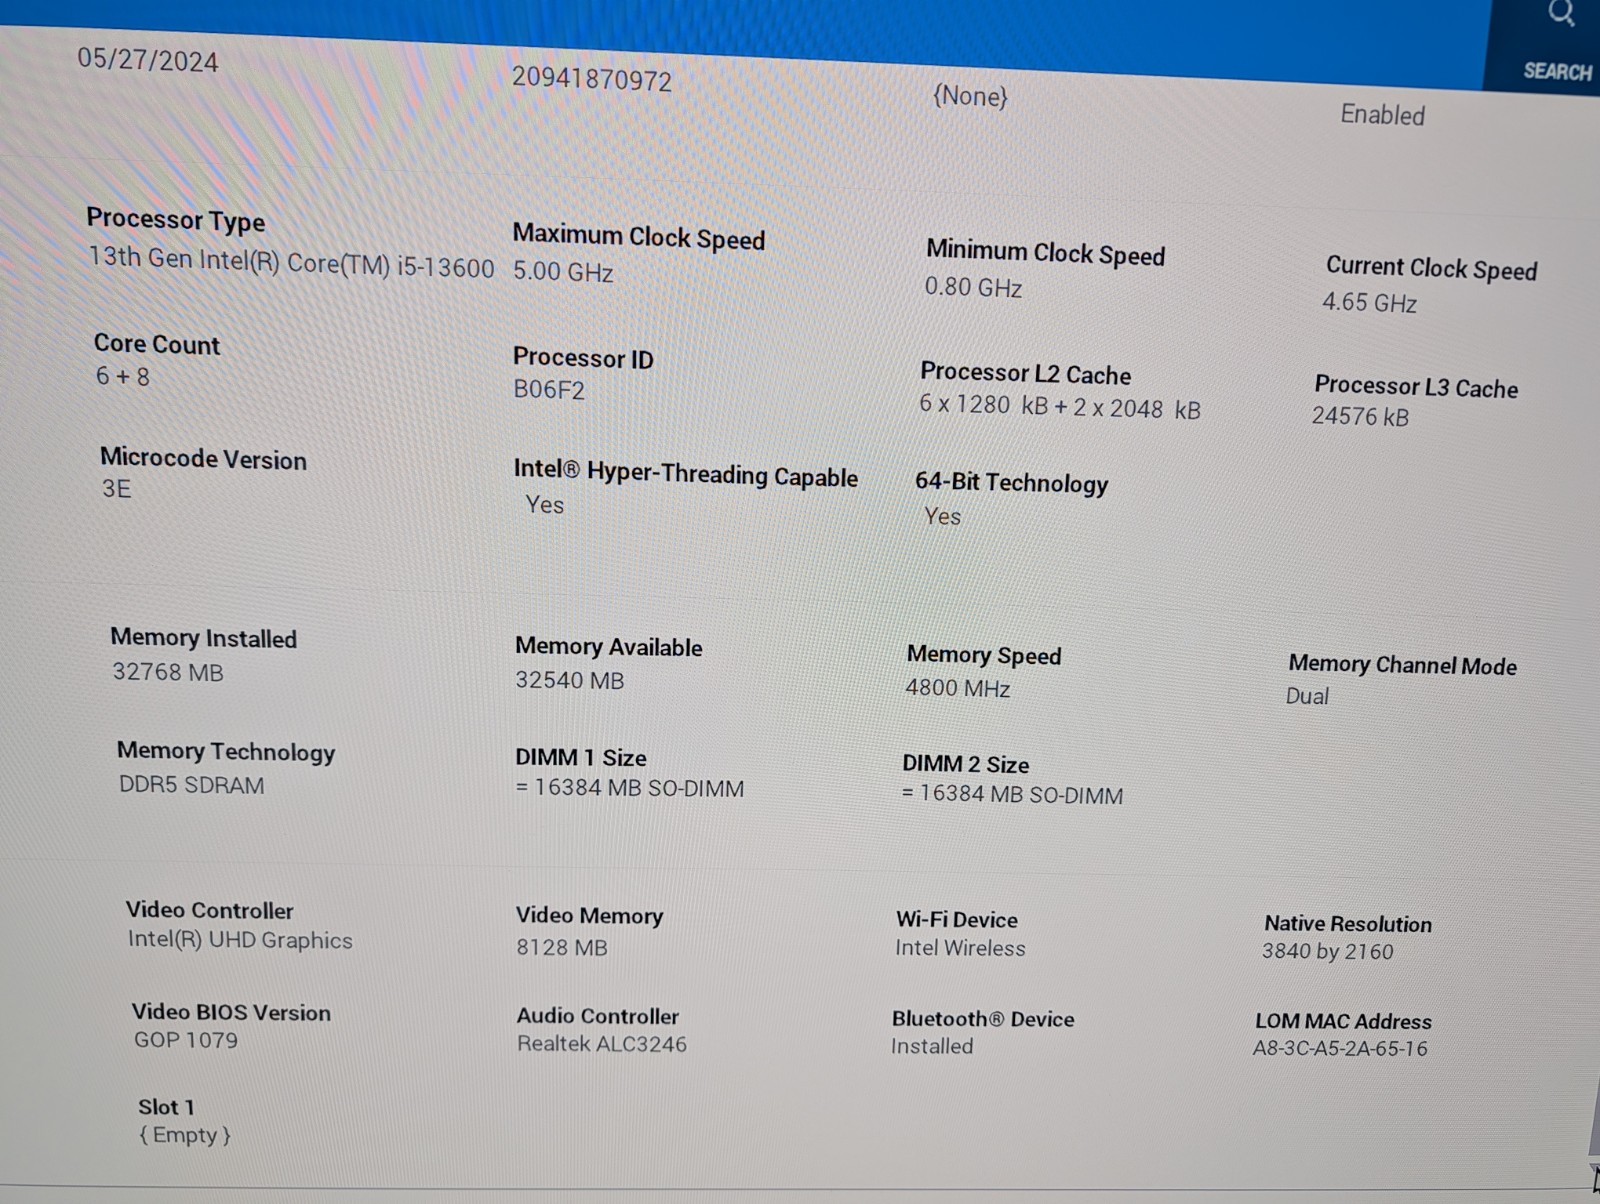
Task: Click the Enabled status value
Action: [x=1383, y=115]
